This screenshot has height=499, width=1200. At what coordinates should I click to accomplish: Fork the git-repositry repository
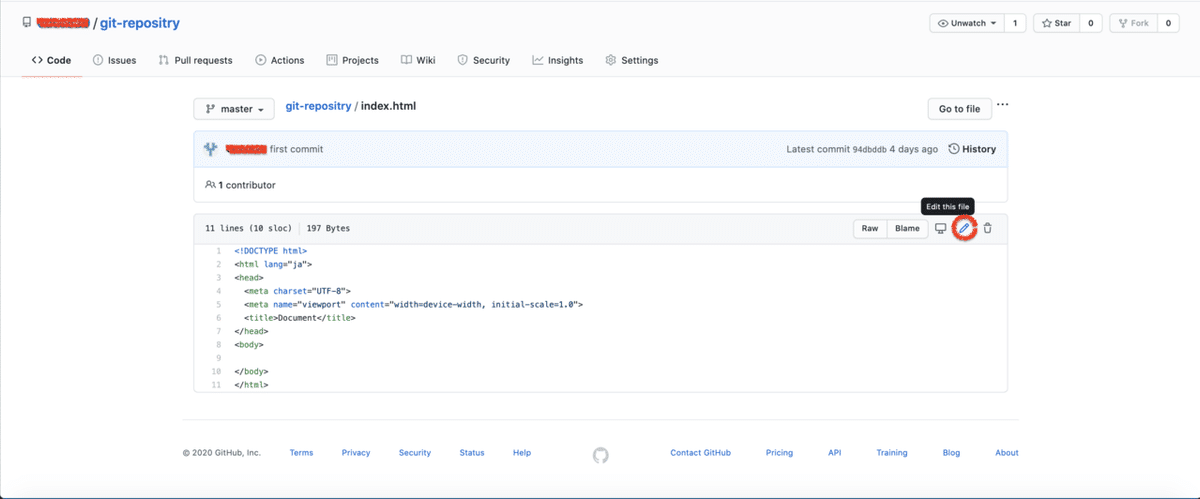coord(1133,23)
